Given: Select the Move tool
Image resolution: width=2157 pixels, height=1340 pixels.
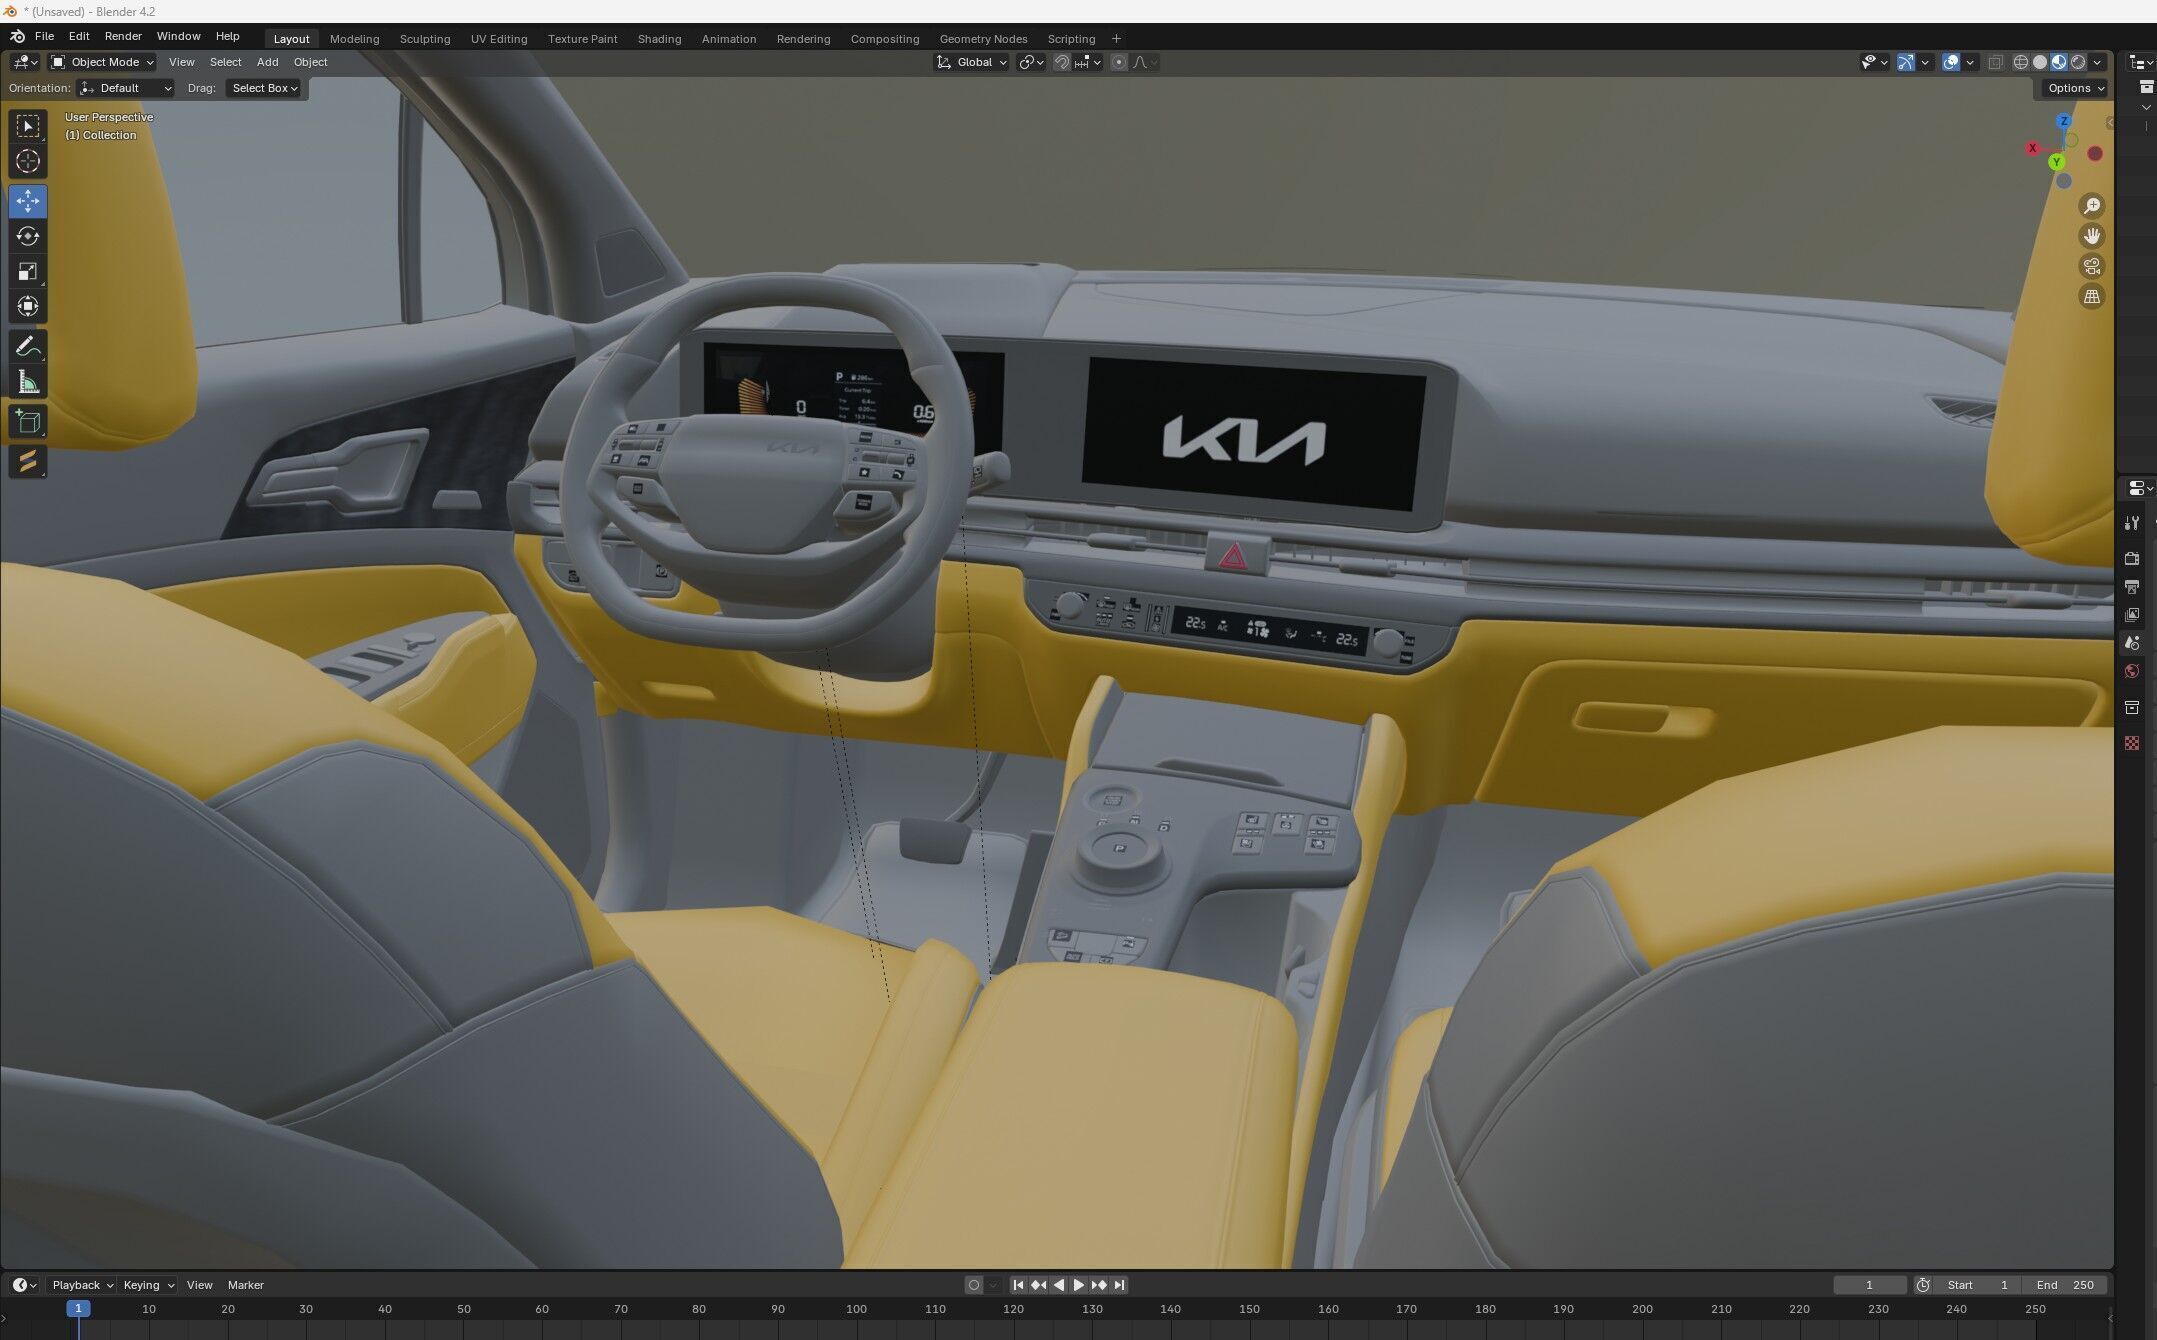Looking at the screenshot, I should click(28, 201).
